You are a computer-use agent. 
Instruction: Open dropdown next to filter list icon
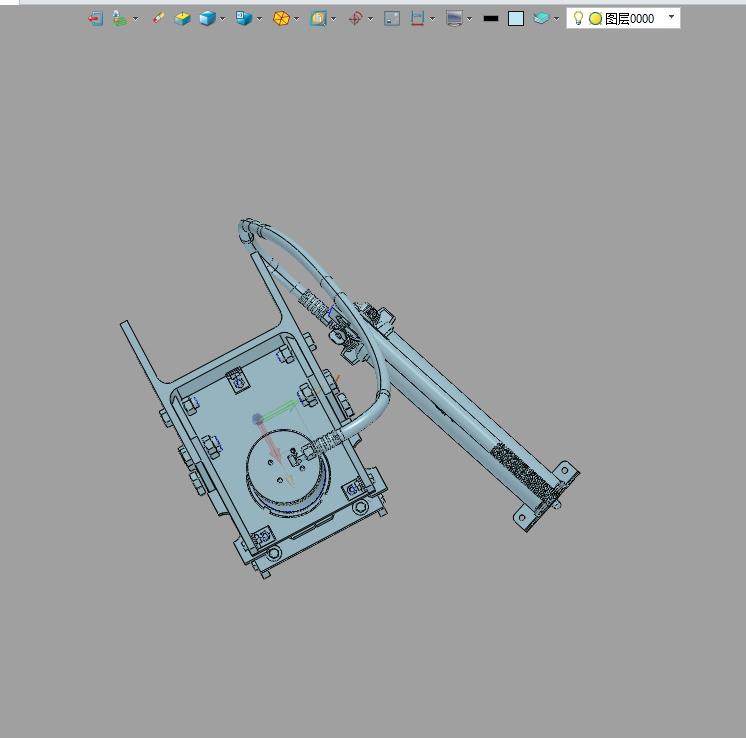click(x=136, y=19)
